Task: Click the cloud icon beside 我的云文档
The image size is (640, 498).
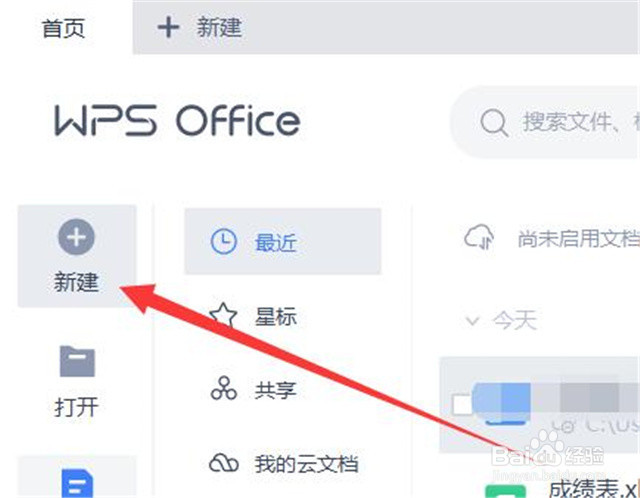Action: pos(224,463)
